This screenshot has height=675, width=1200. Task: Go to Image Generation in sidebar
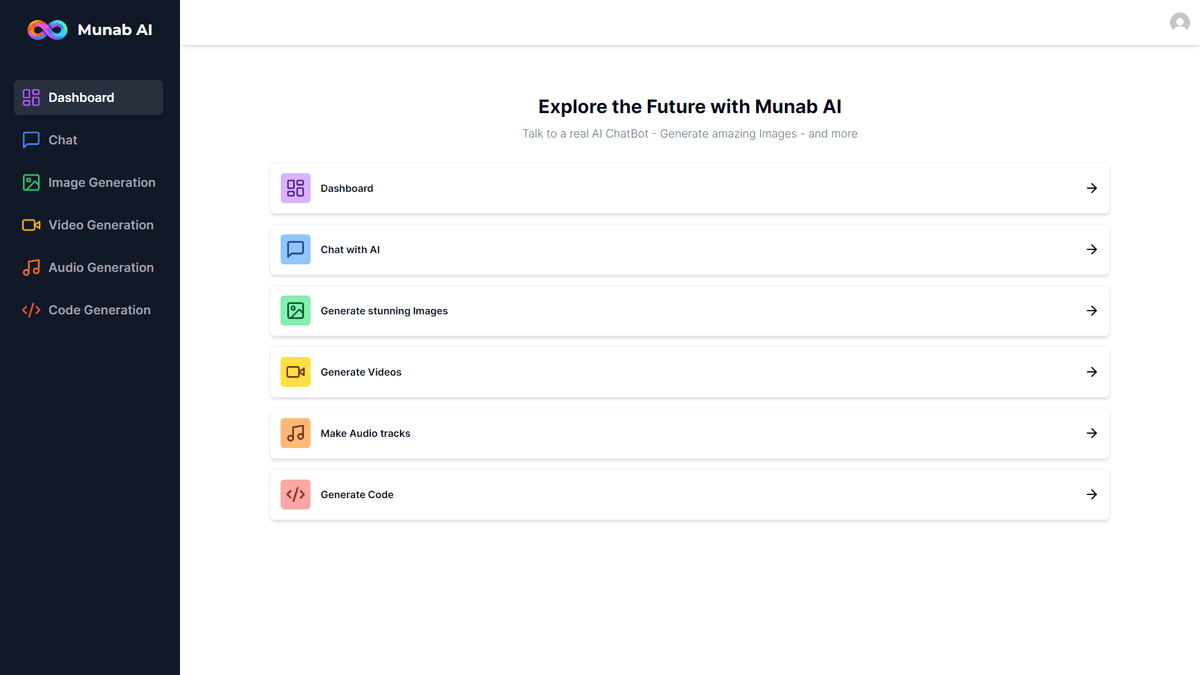click(x=101, y=183)
